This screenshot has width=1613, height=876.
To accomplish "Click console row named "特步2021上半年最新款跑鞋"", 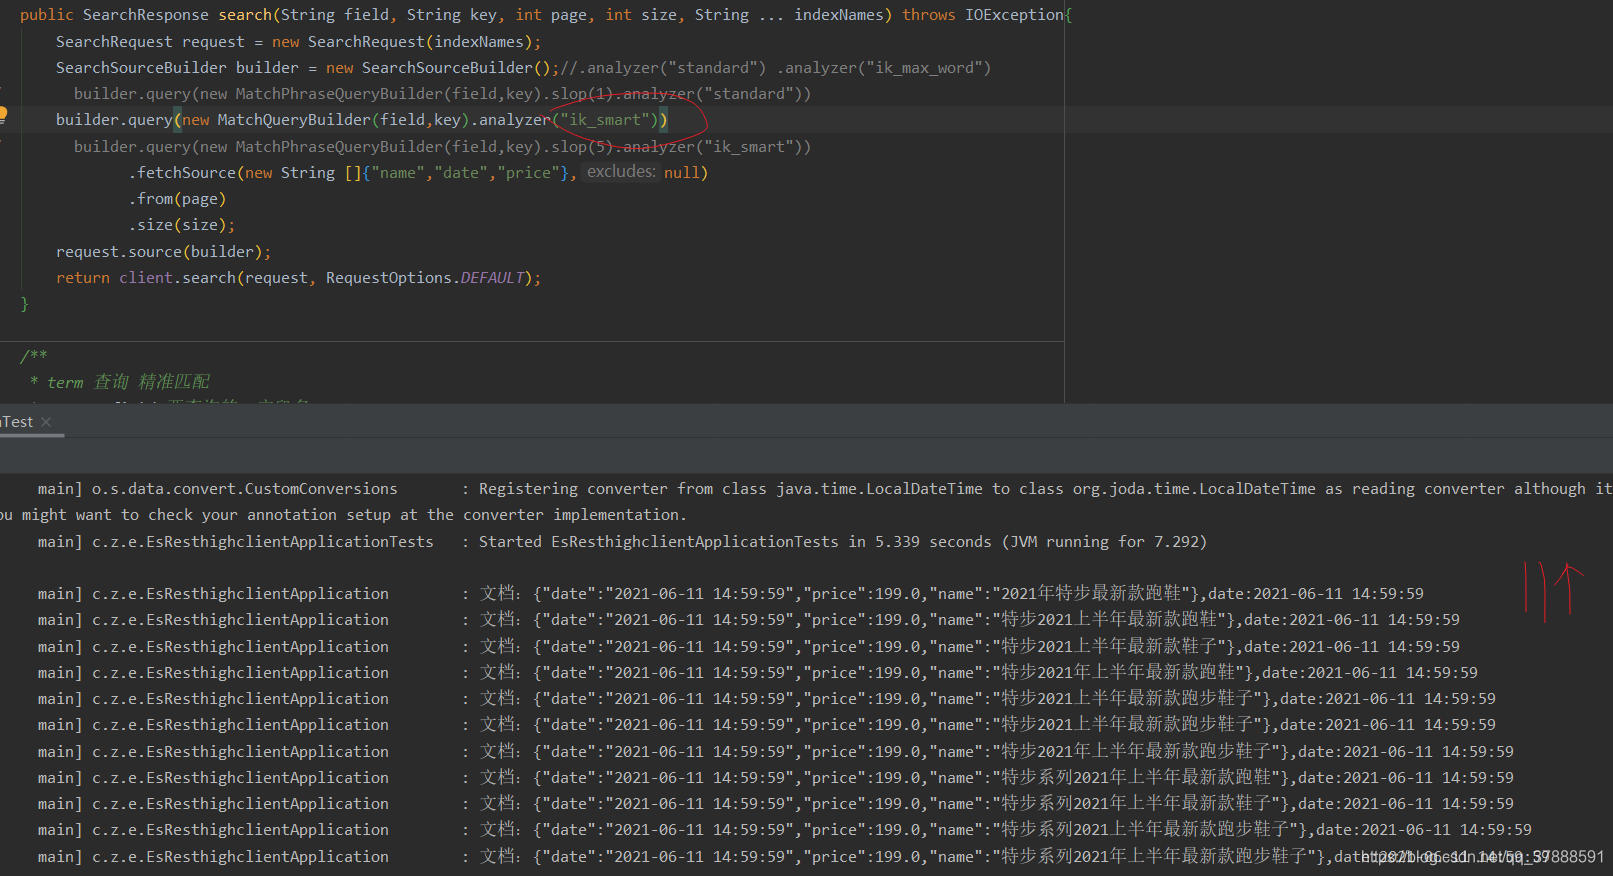I will point(749,620).
